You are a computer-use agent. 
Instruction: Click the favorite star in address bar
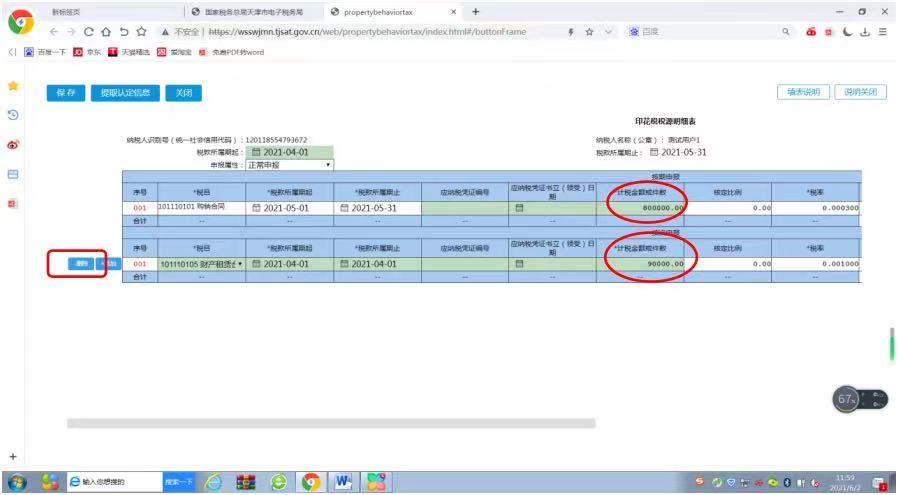pos(589,32)
